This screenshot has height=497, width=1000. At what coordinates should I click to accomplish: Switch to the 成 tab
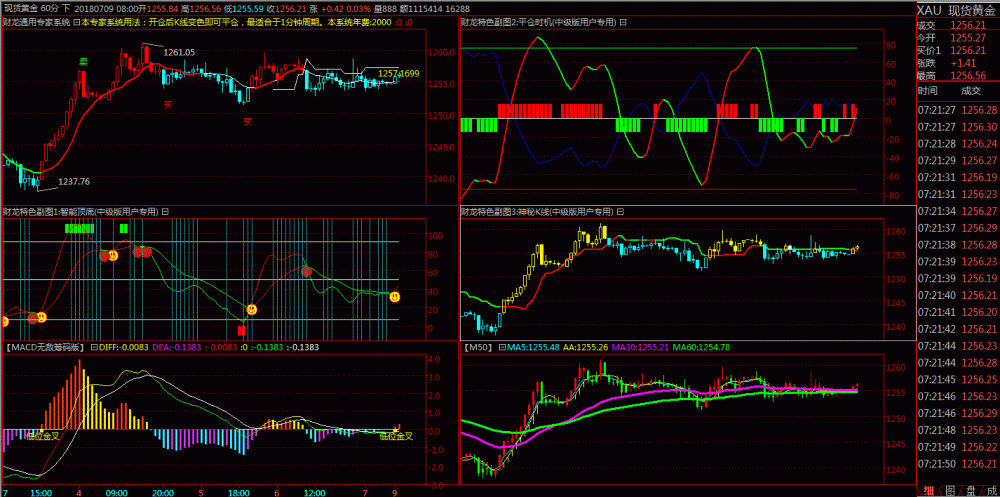[991, 490]
